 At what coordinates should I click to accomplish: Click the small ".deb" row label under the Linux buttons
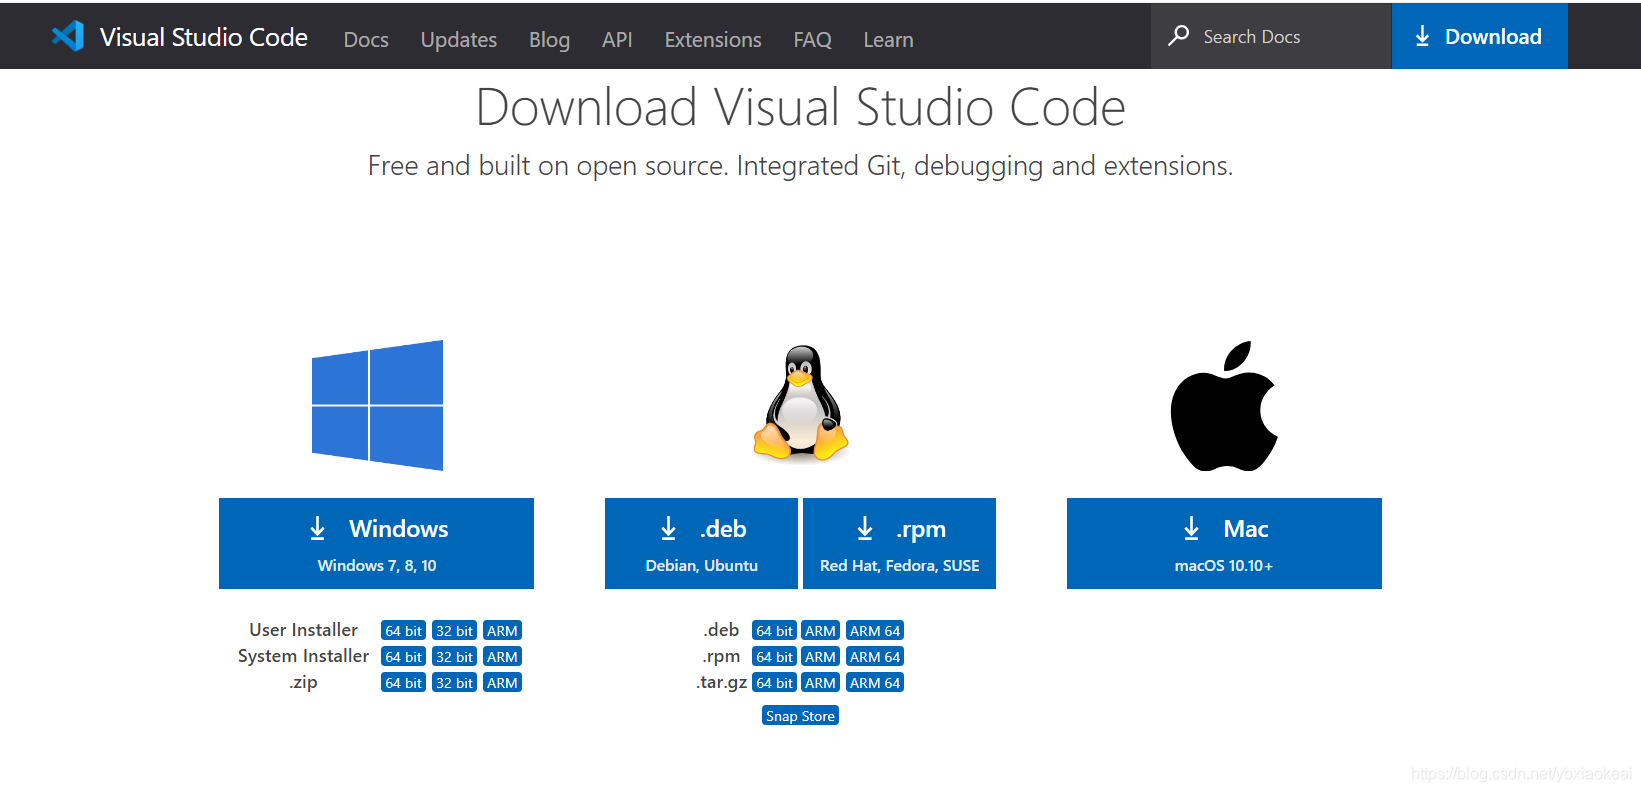[x=721, y=630]
